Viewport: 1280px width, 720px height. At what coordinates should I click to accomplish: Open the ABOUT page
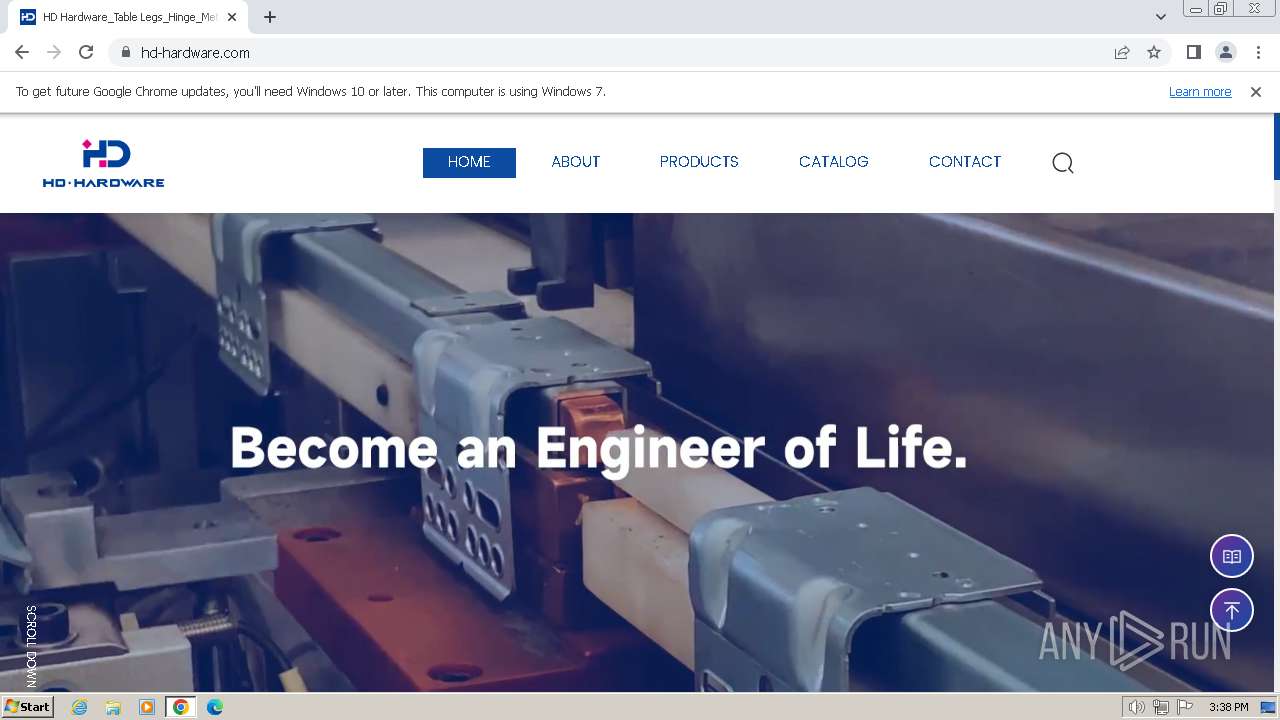point(576,162)
